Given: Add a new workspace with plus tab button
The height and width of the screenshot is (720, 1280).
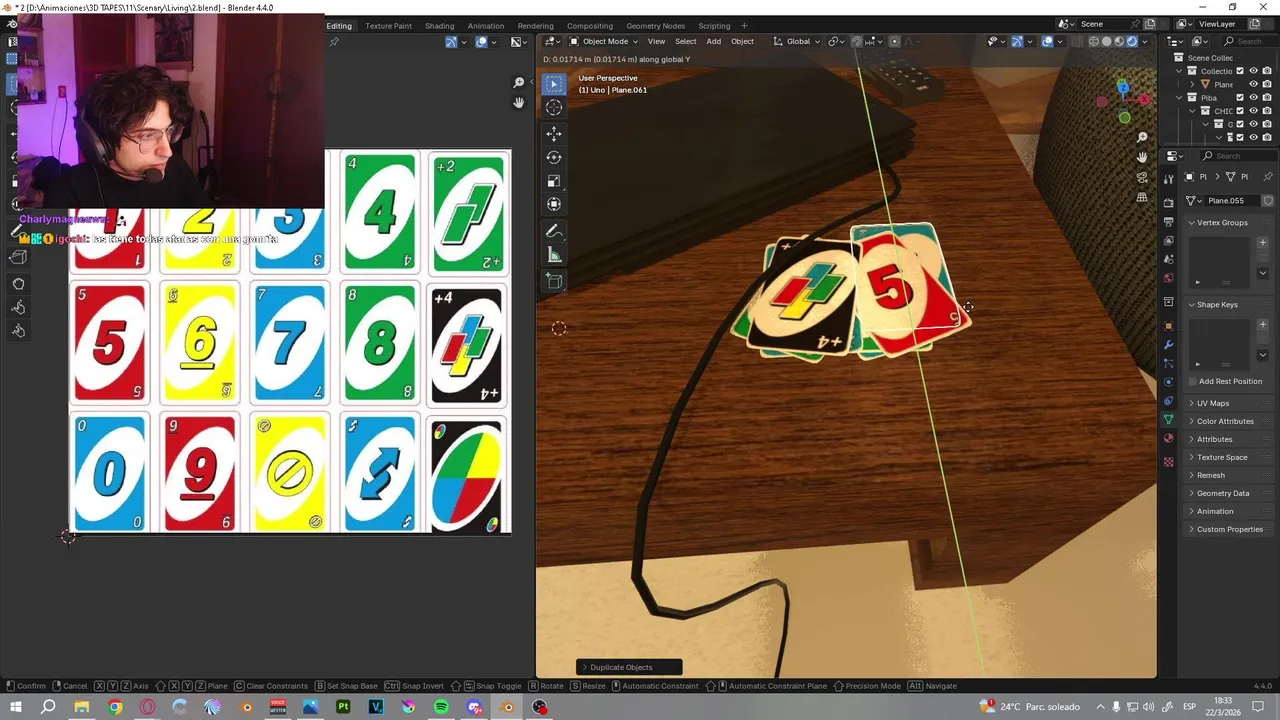Looking at the screenshot, I should 744,26.
